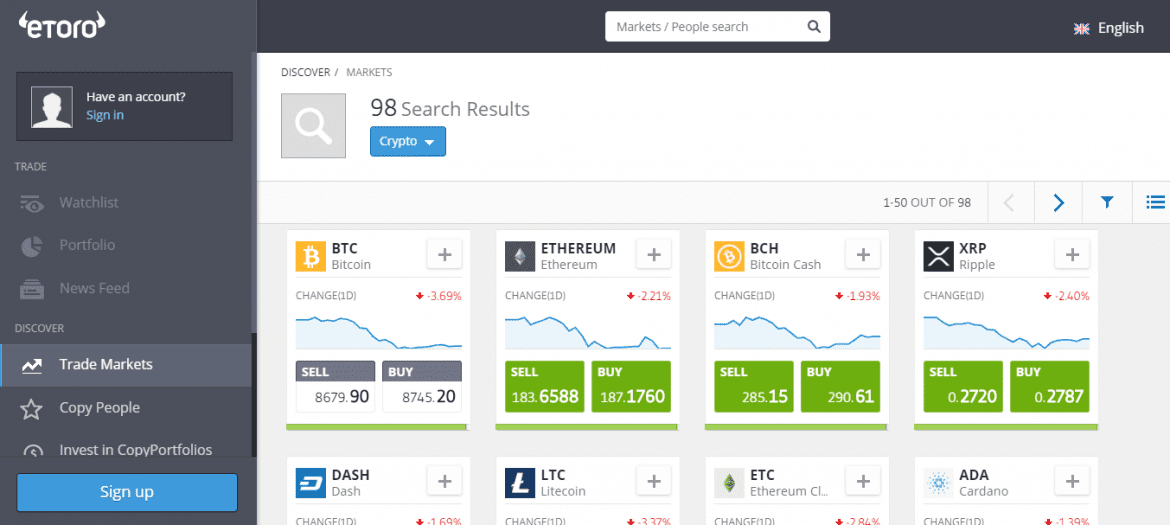Image resolution: width=1170 pixels, height=525 pixels.
Task: Click the user avatar placeholder icon
Action: (x=51, y=106)
